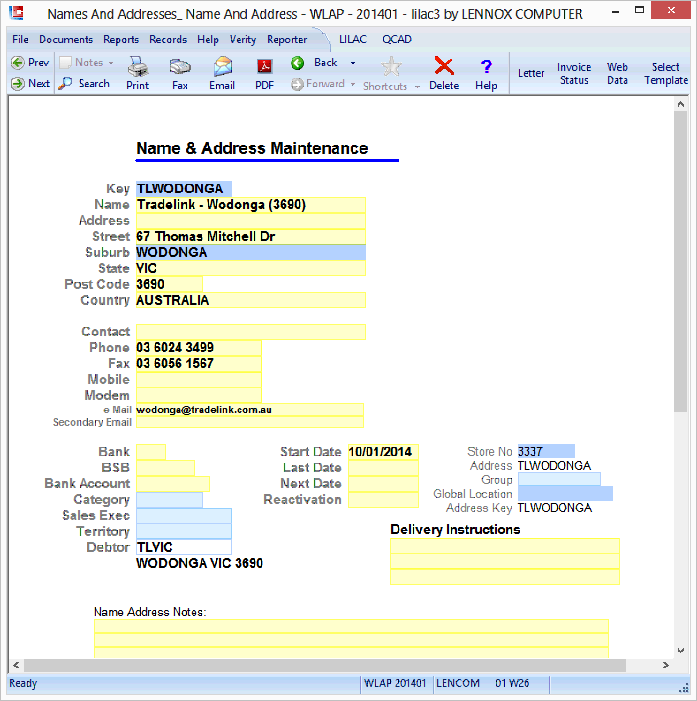Edit the Name field Tradelink - Wodonga

(x=251, y=205)
